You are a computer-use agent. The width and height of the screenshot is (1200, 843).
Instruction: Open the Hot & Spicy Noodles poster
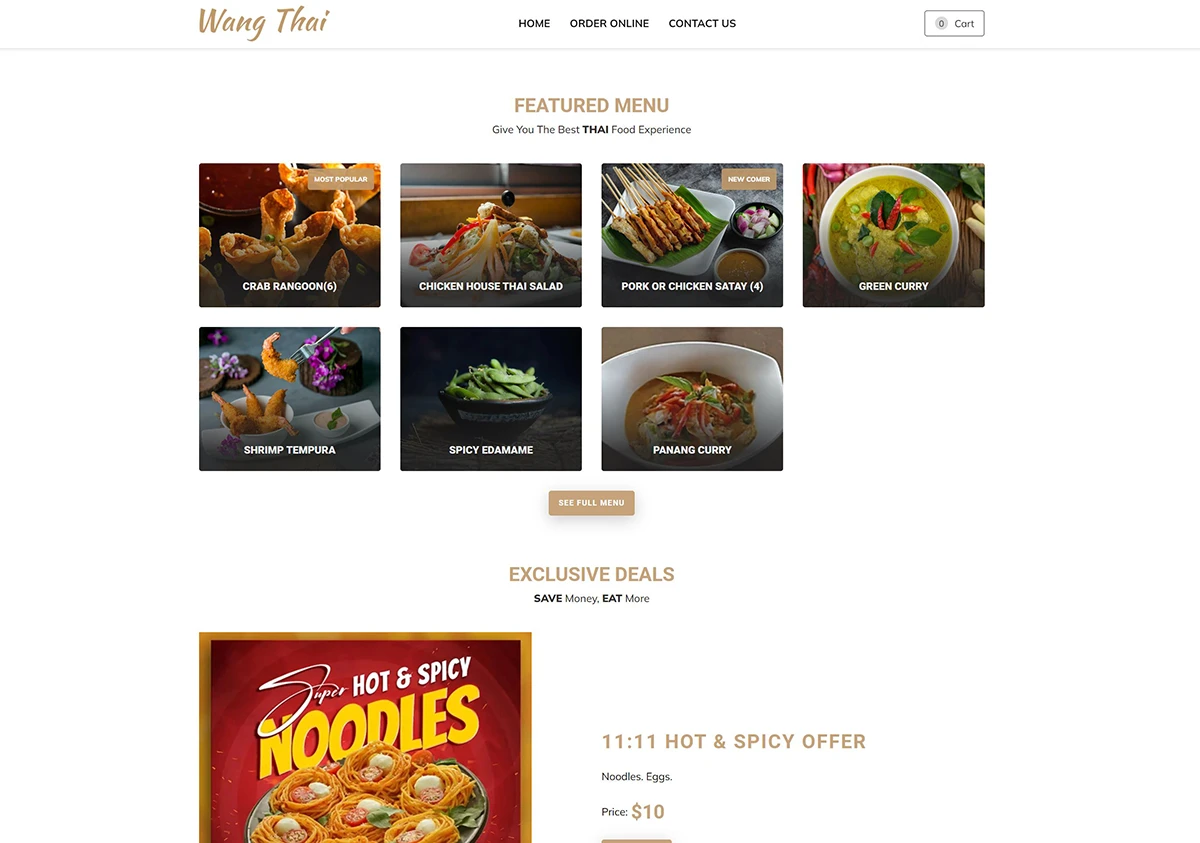pos(365,737)
